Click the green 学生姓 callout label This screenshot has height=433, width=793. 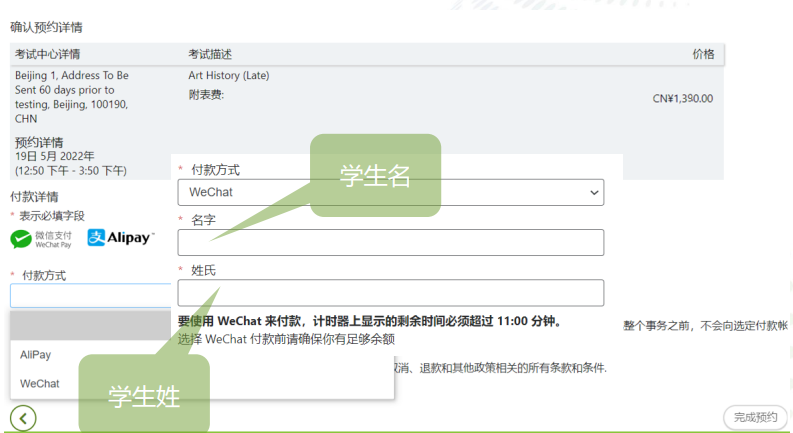point(144,395)
